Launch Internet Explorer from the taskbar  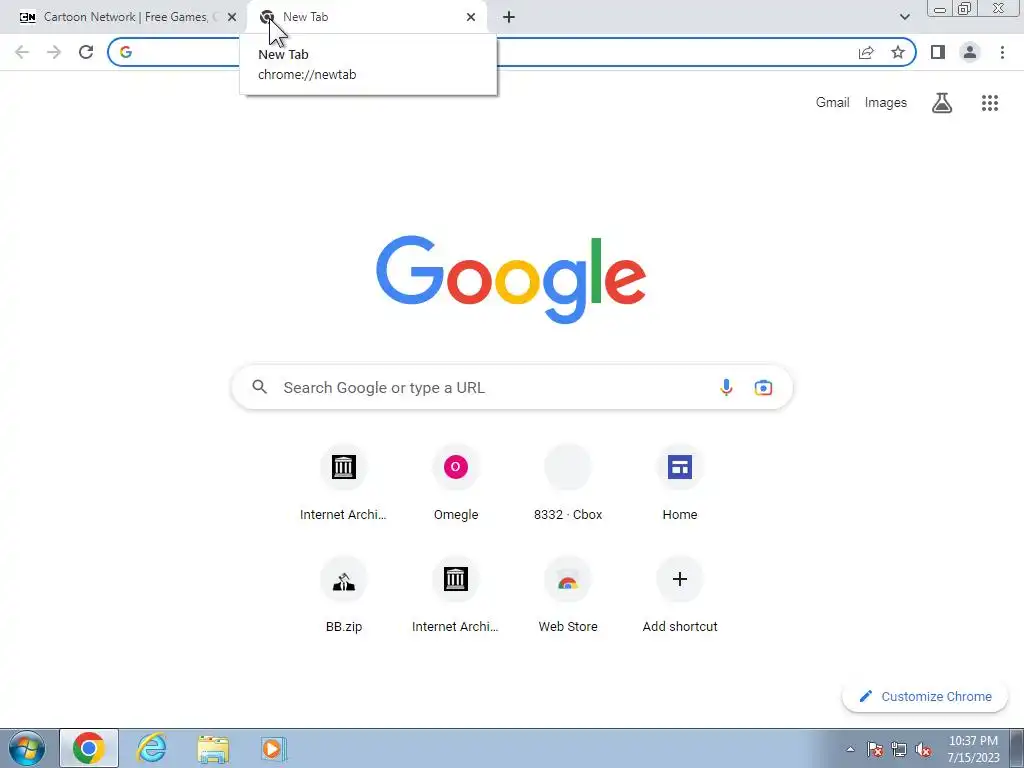[151, 749]
